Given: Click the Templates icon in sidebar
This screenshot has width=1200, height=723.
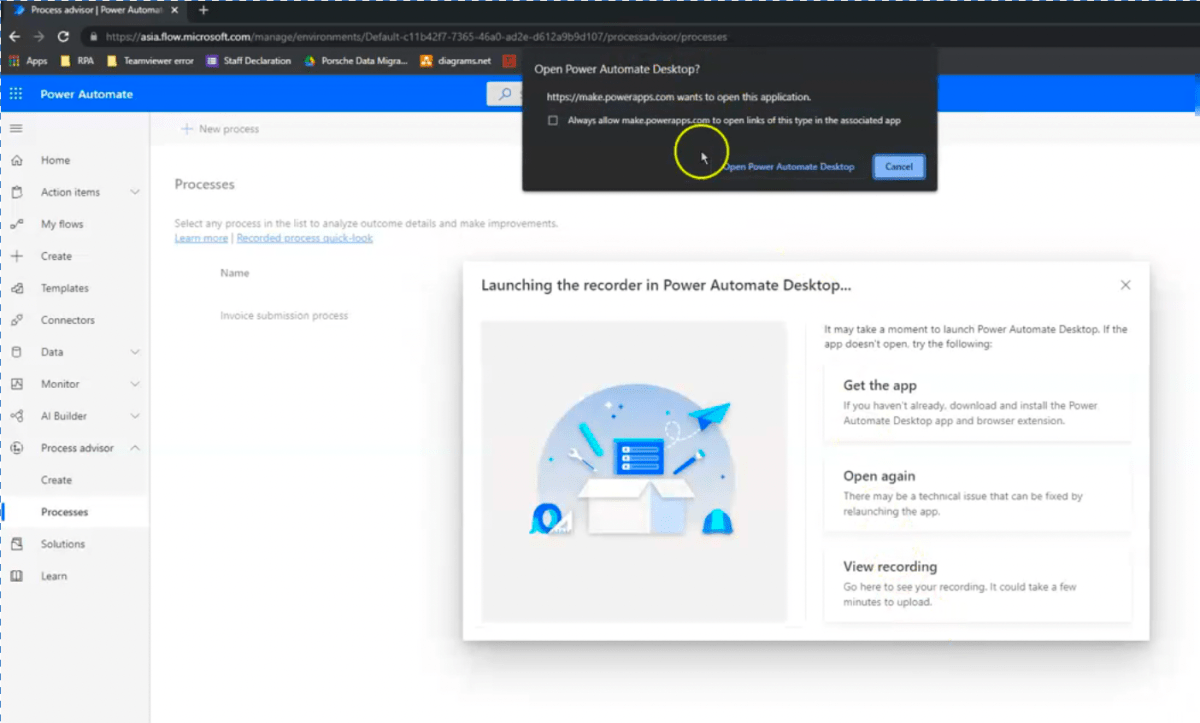Looking at the screenshot, I should (x=17, y=288).
